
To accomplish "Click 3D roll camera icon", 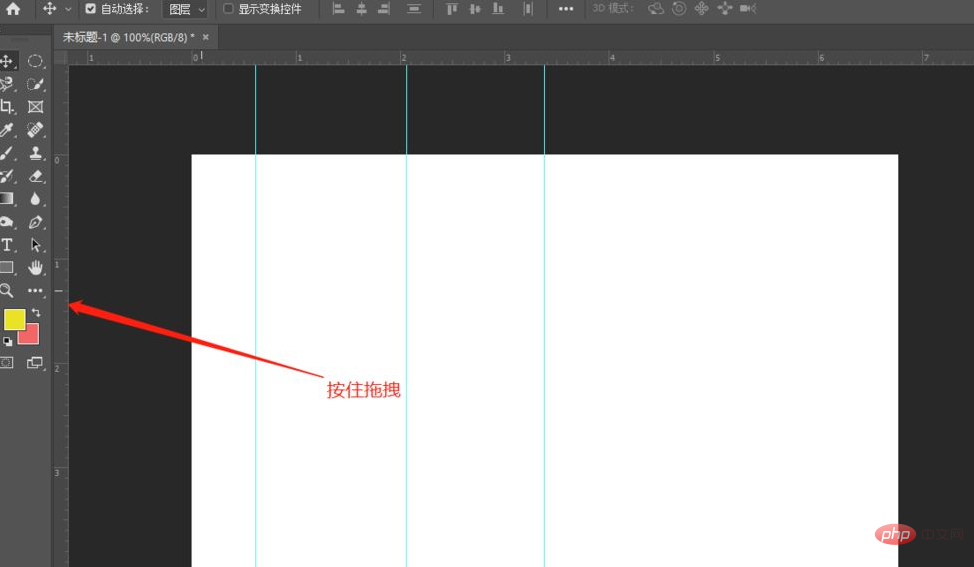I will [x=679, y=9].
